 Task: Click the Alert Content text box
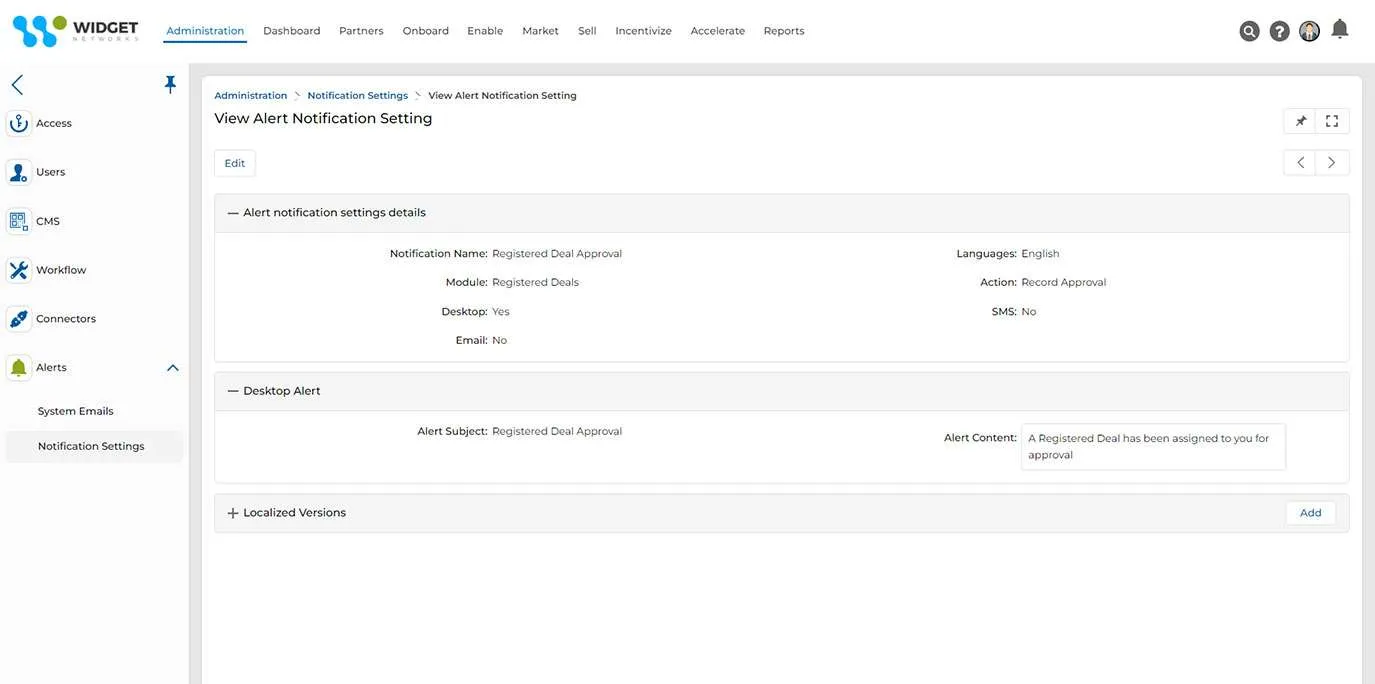[1153, 447]
